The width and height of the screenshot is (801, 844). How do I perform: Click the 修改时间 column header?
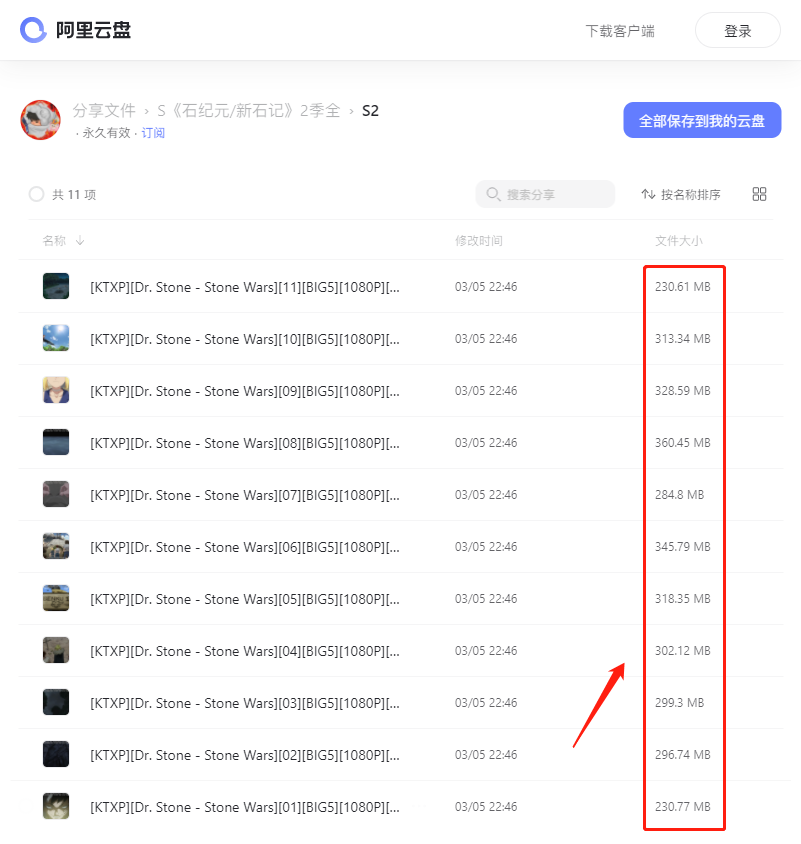click(479, 241)
